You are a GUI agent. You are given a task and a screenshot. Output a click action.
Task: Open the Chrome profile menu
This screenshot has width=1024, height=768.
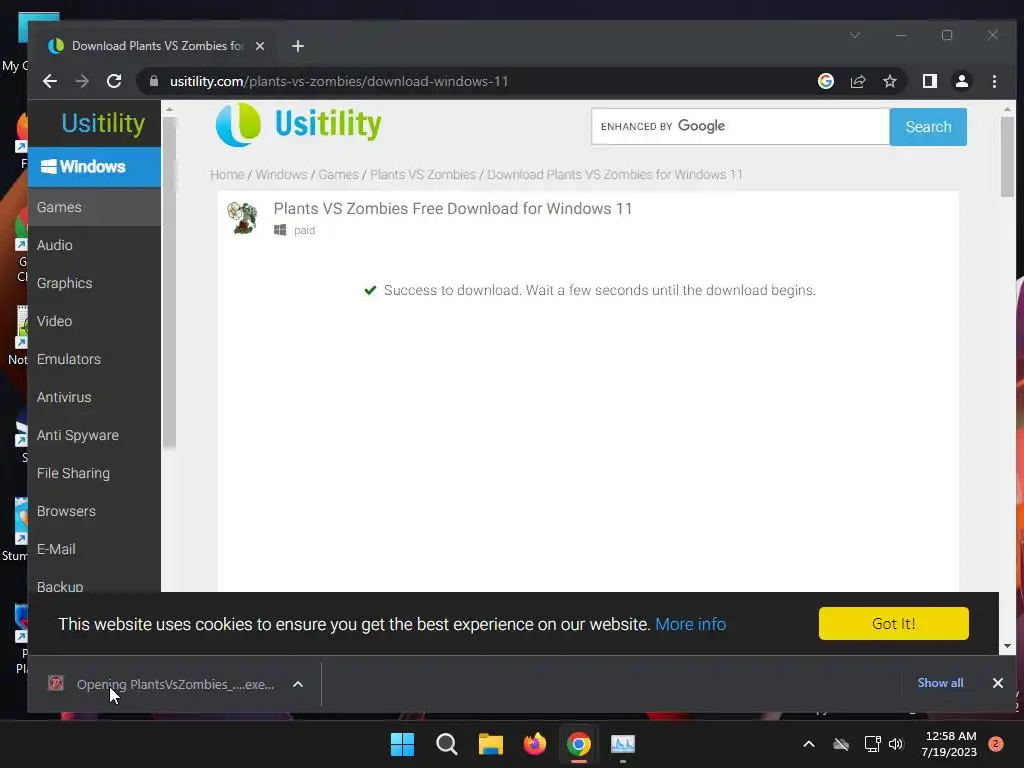[961, 81]
